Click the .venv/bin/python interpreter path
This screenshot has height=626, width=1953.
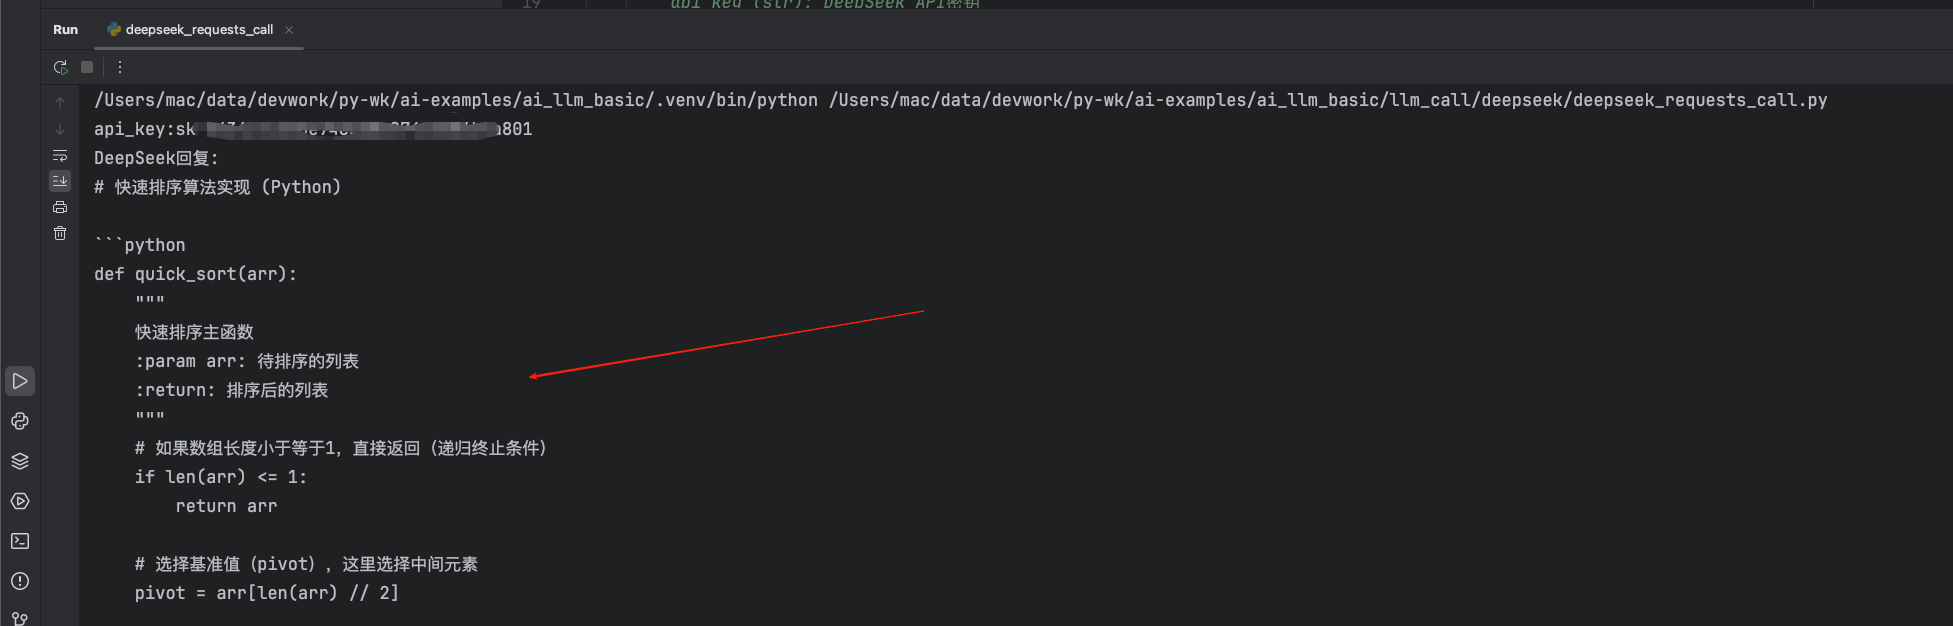pos(456,100)
